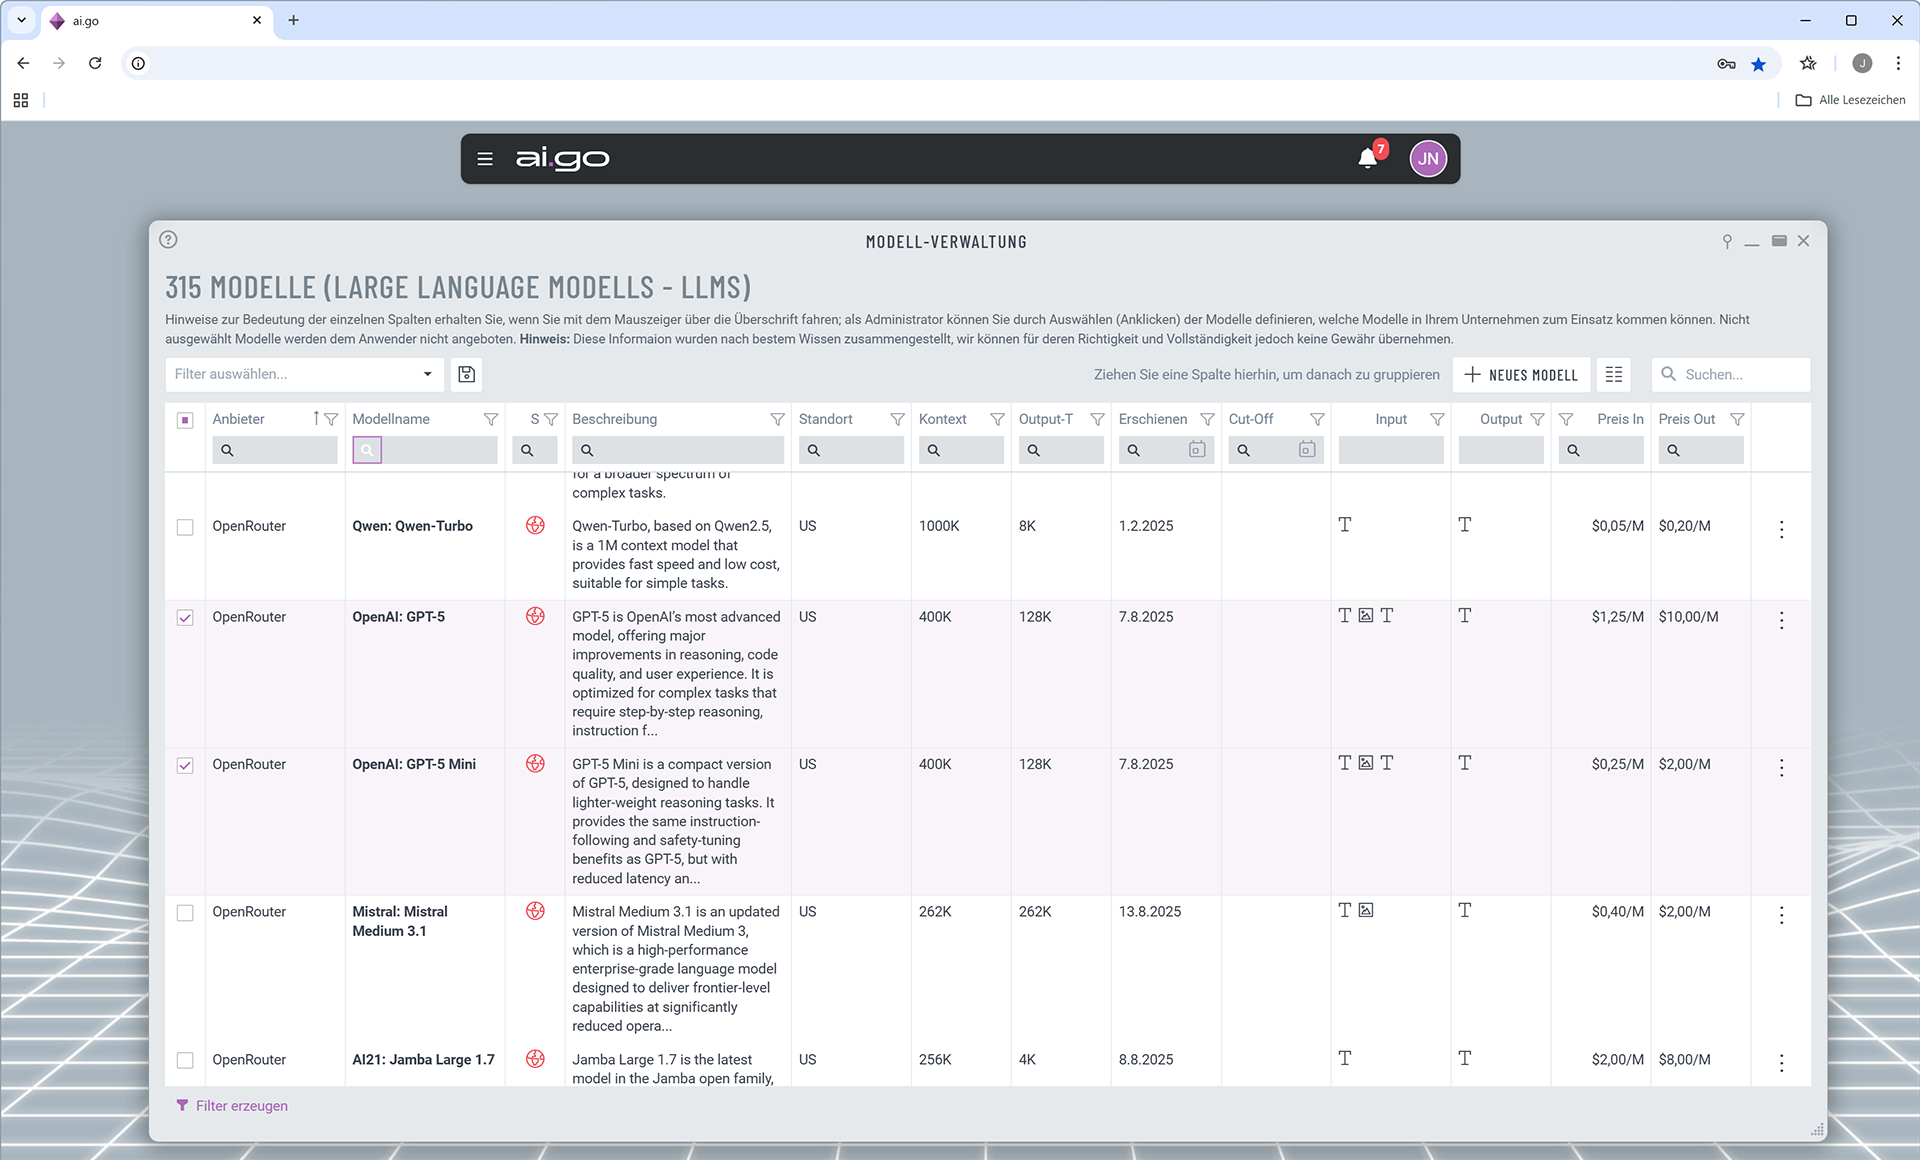
Task: Uncheck the OpenAI: GPT-5 checkbox
Action: [x=185, y=618]
